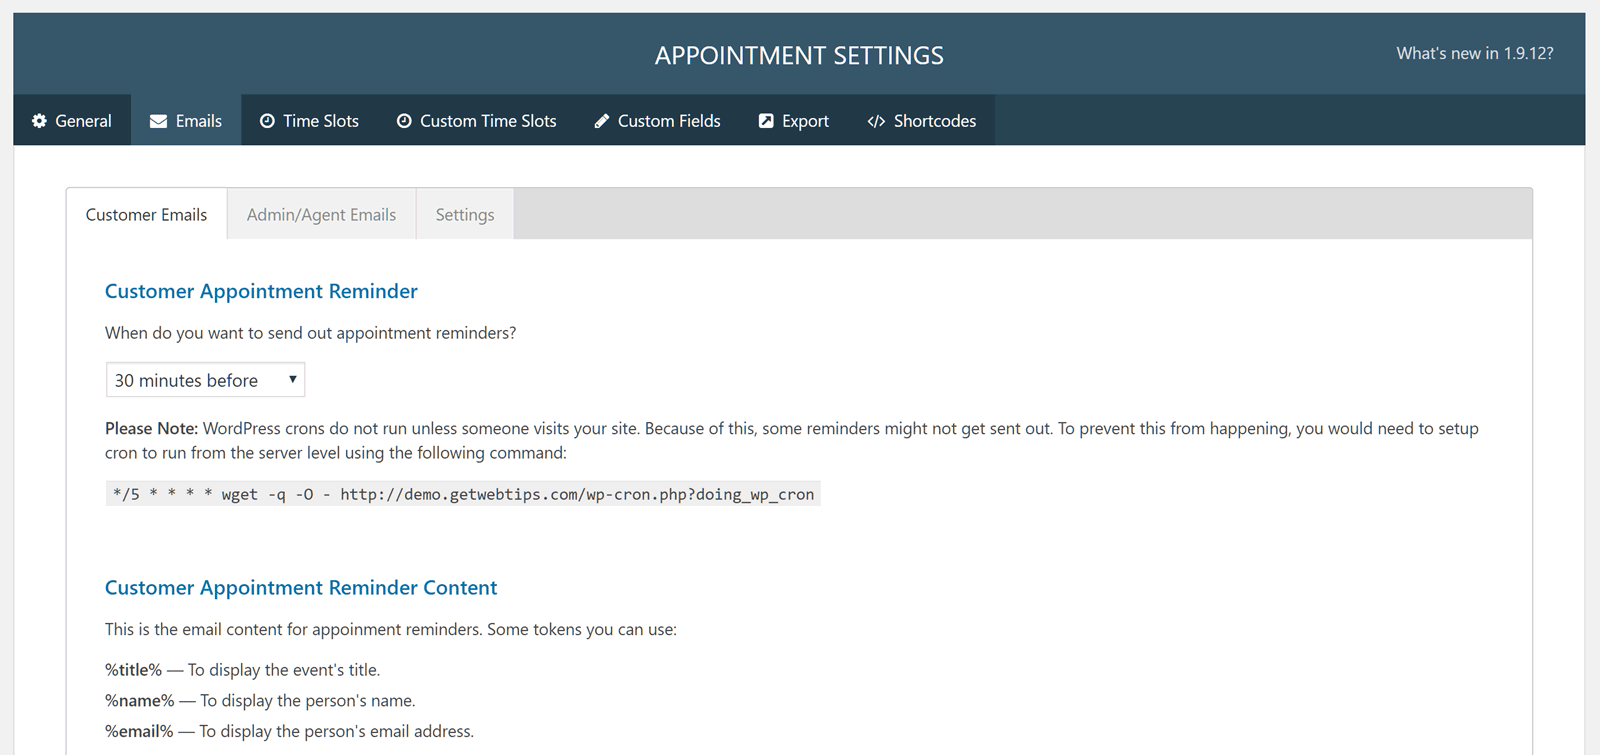Click the envelope icon beside Emails
1600x755 pixels.
(158, 121)
